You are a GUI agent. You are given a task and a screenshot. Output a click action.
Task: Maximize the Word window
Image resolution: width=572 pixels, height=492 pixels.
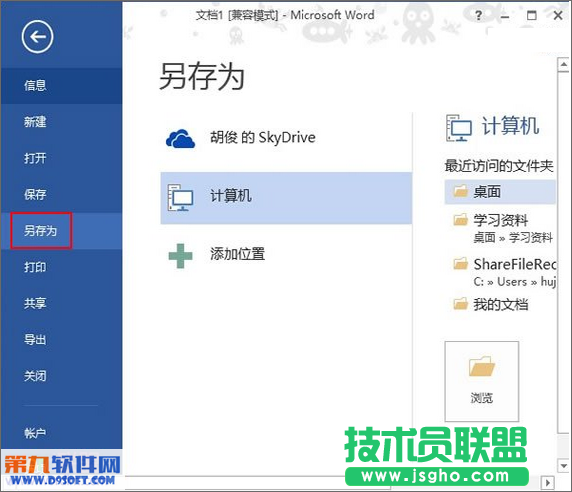[x=532, y=15]
